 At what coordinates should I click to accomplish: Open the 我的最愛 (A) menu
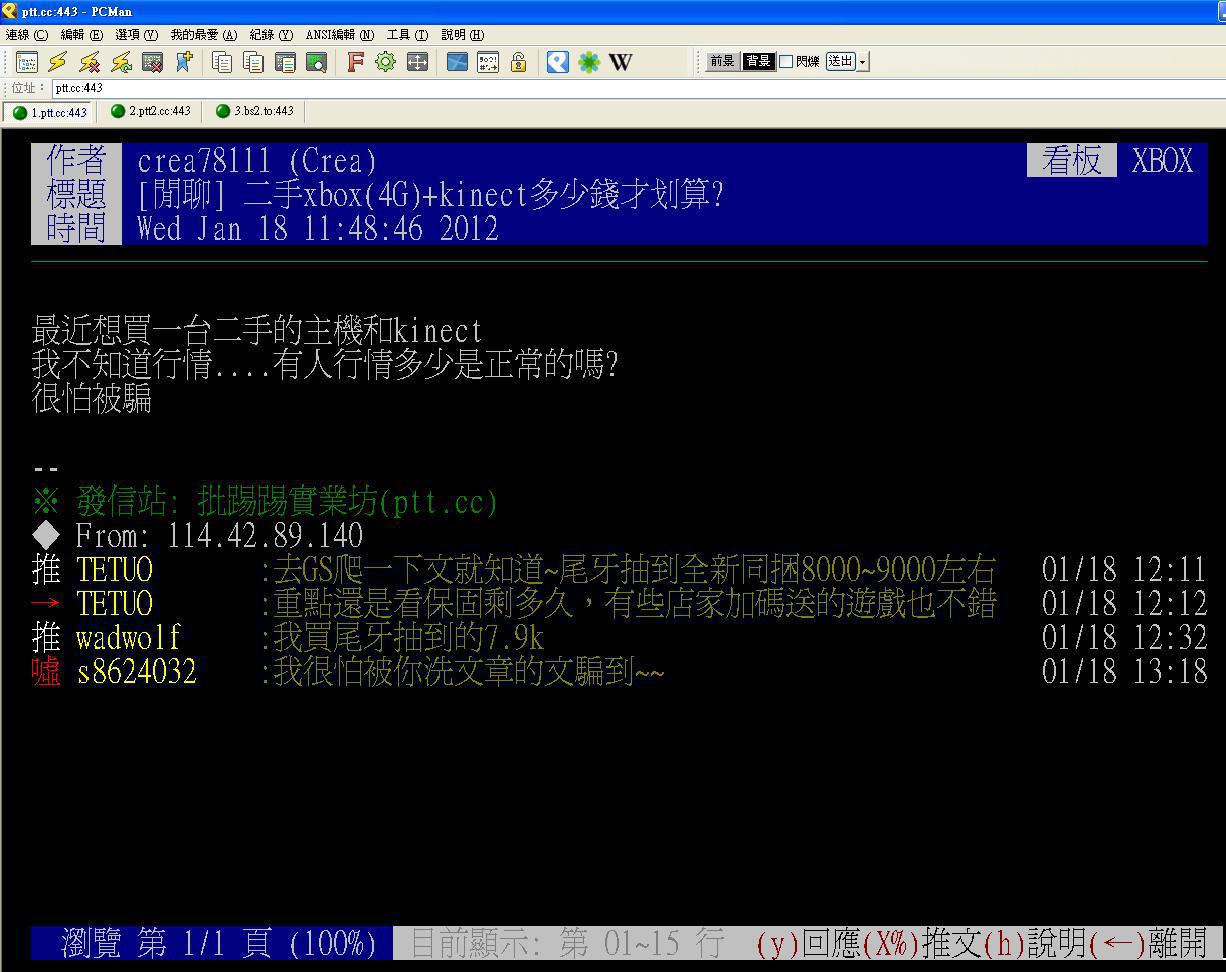pos(204,34)
